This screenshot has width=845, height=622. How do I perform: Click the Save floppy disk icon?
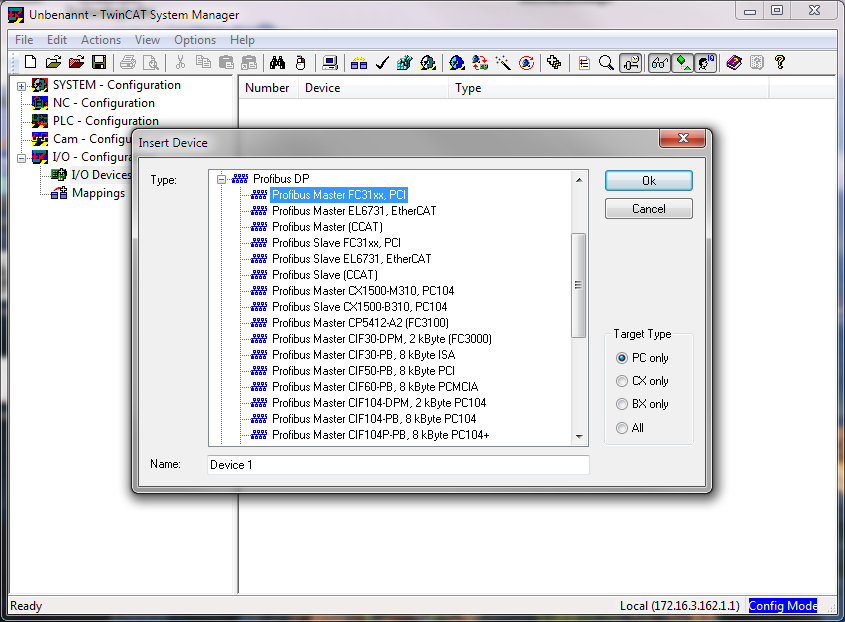[99, 63]
